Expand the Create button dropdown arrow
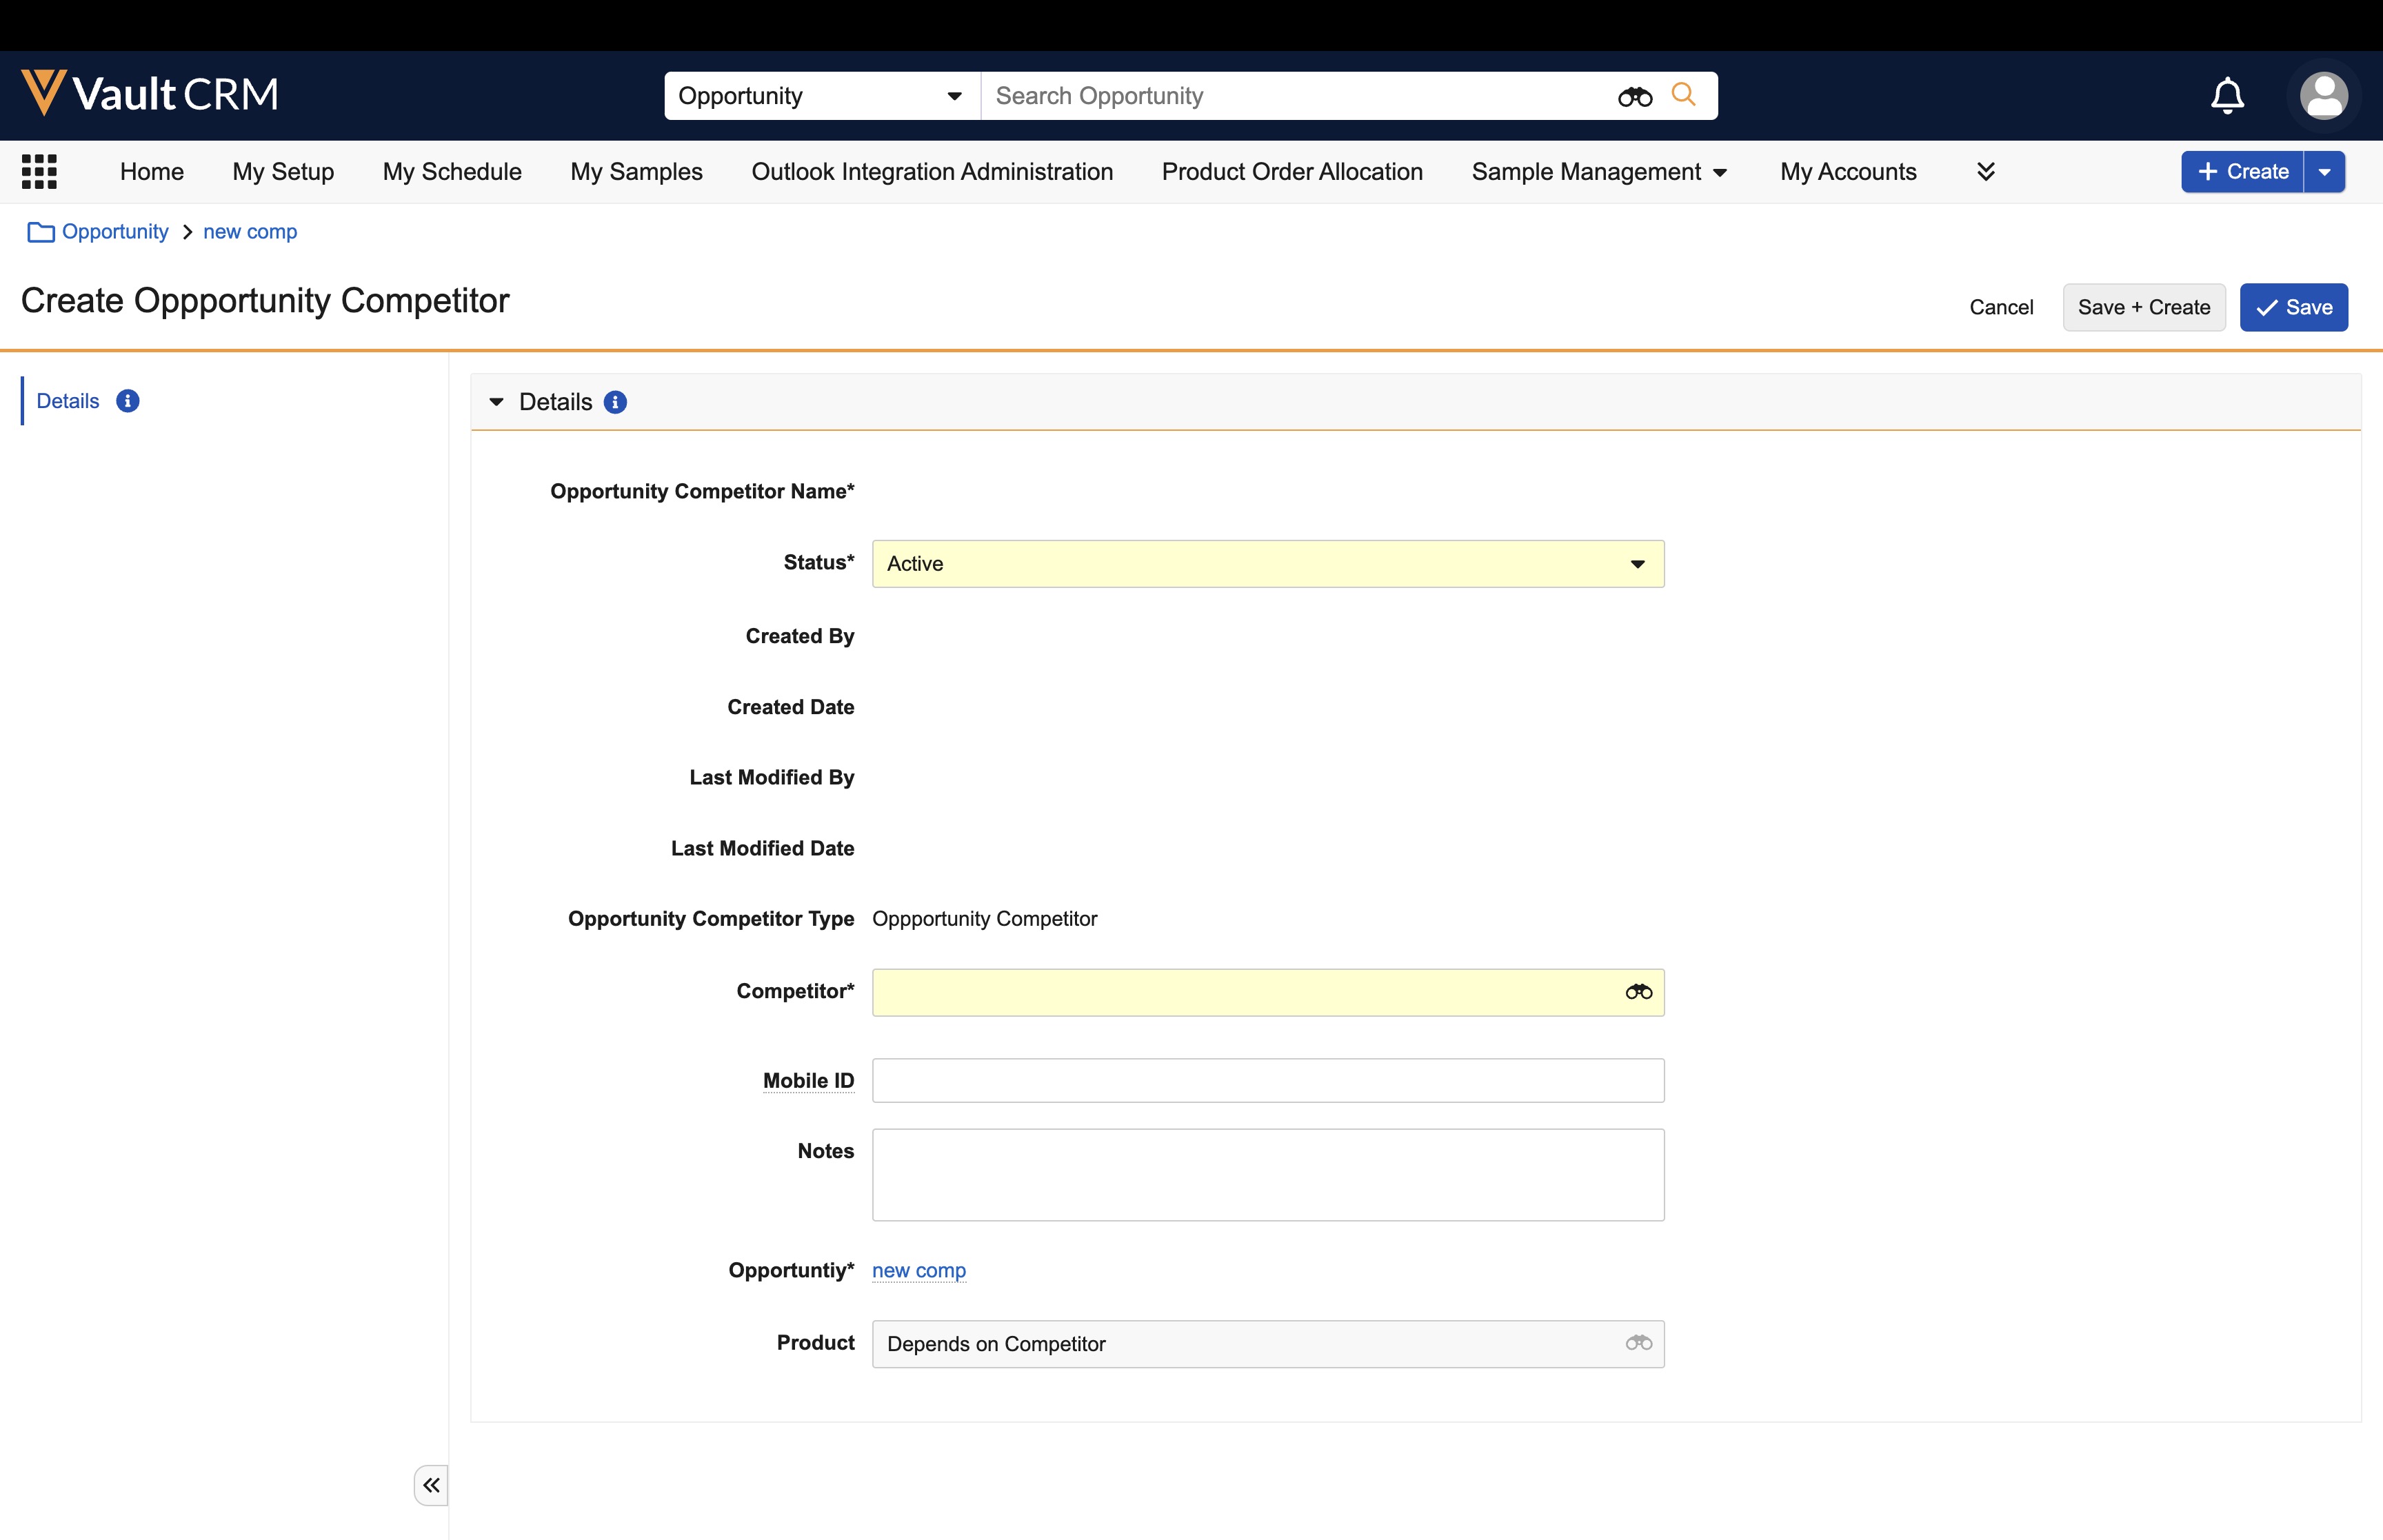The image size is (2383, 1540). tap(2324, 172)
